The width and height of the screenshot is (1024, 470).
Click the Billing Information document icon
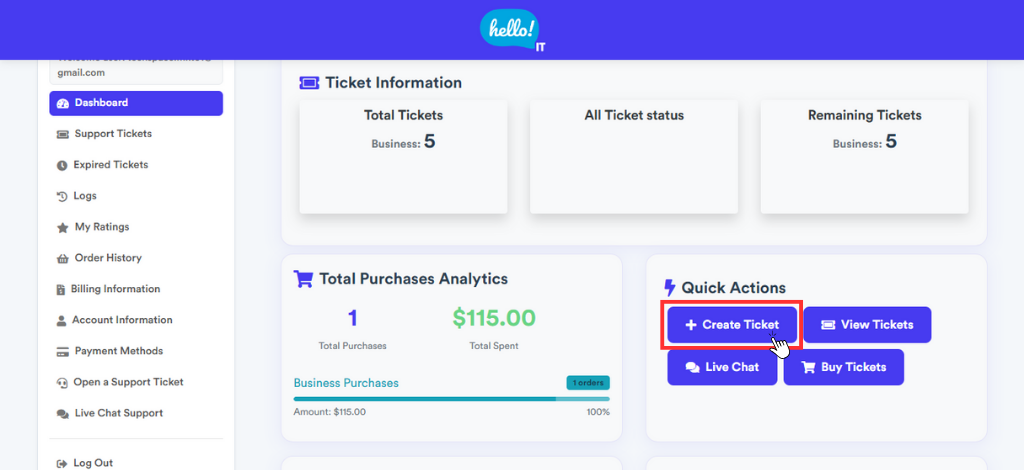pyautogui.click(x=61, y=289)
